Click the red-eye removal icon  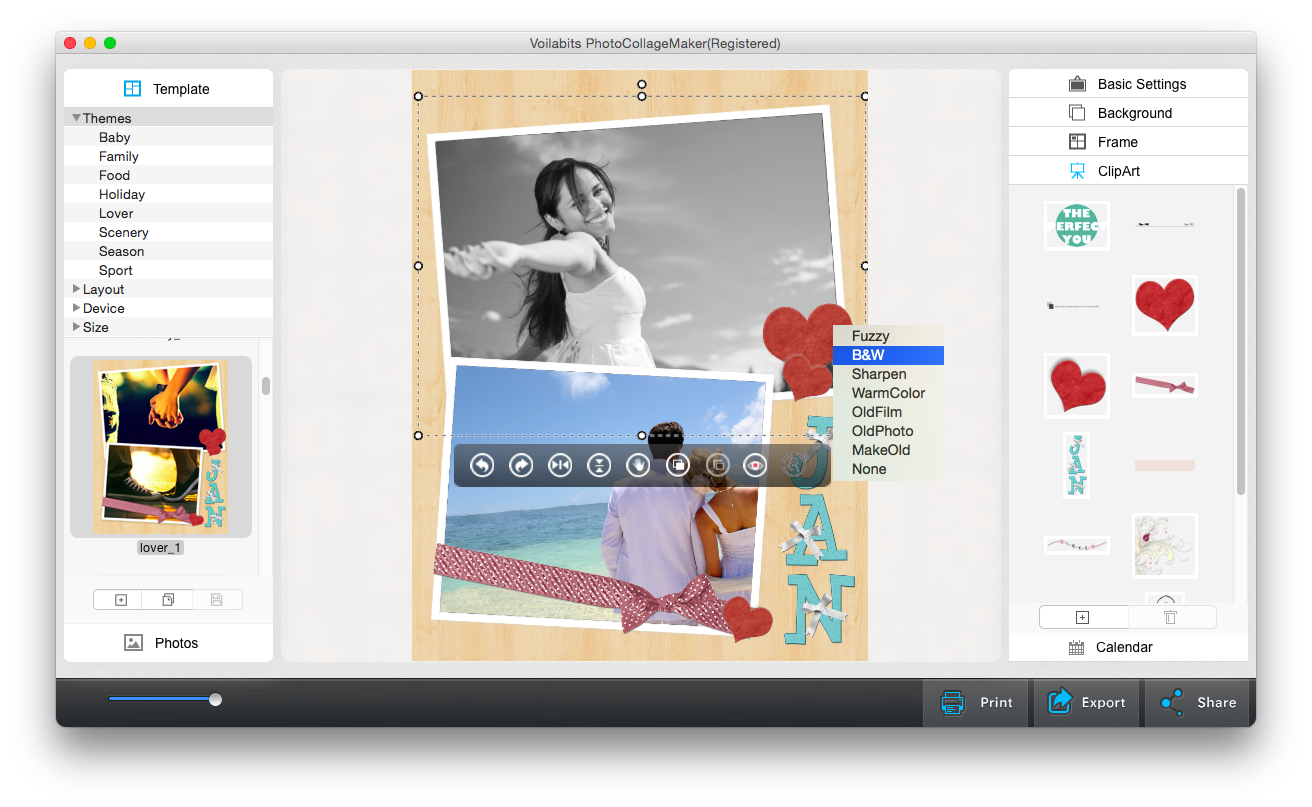coord(755,465)
